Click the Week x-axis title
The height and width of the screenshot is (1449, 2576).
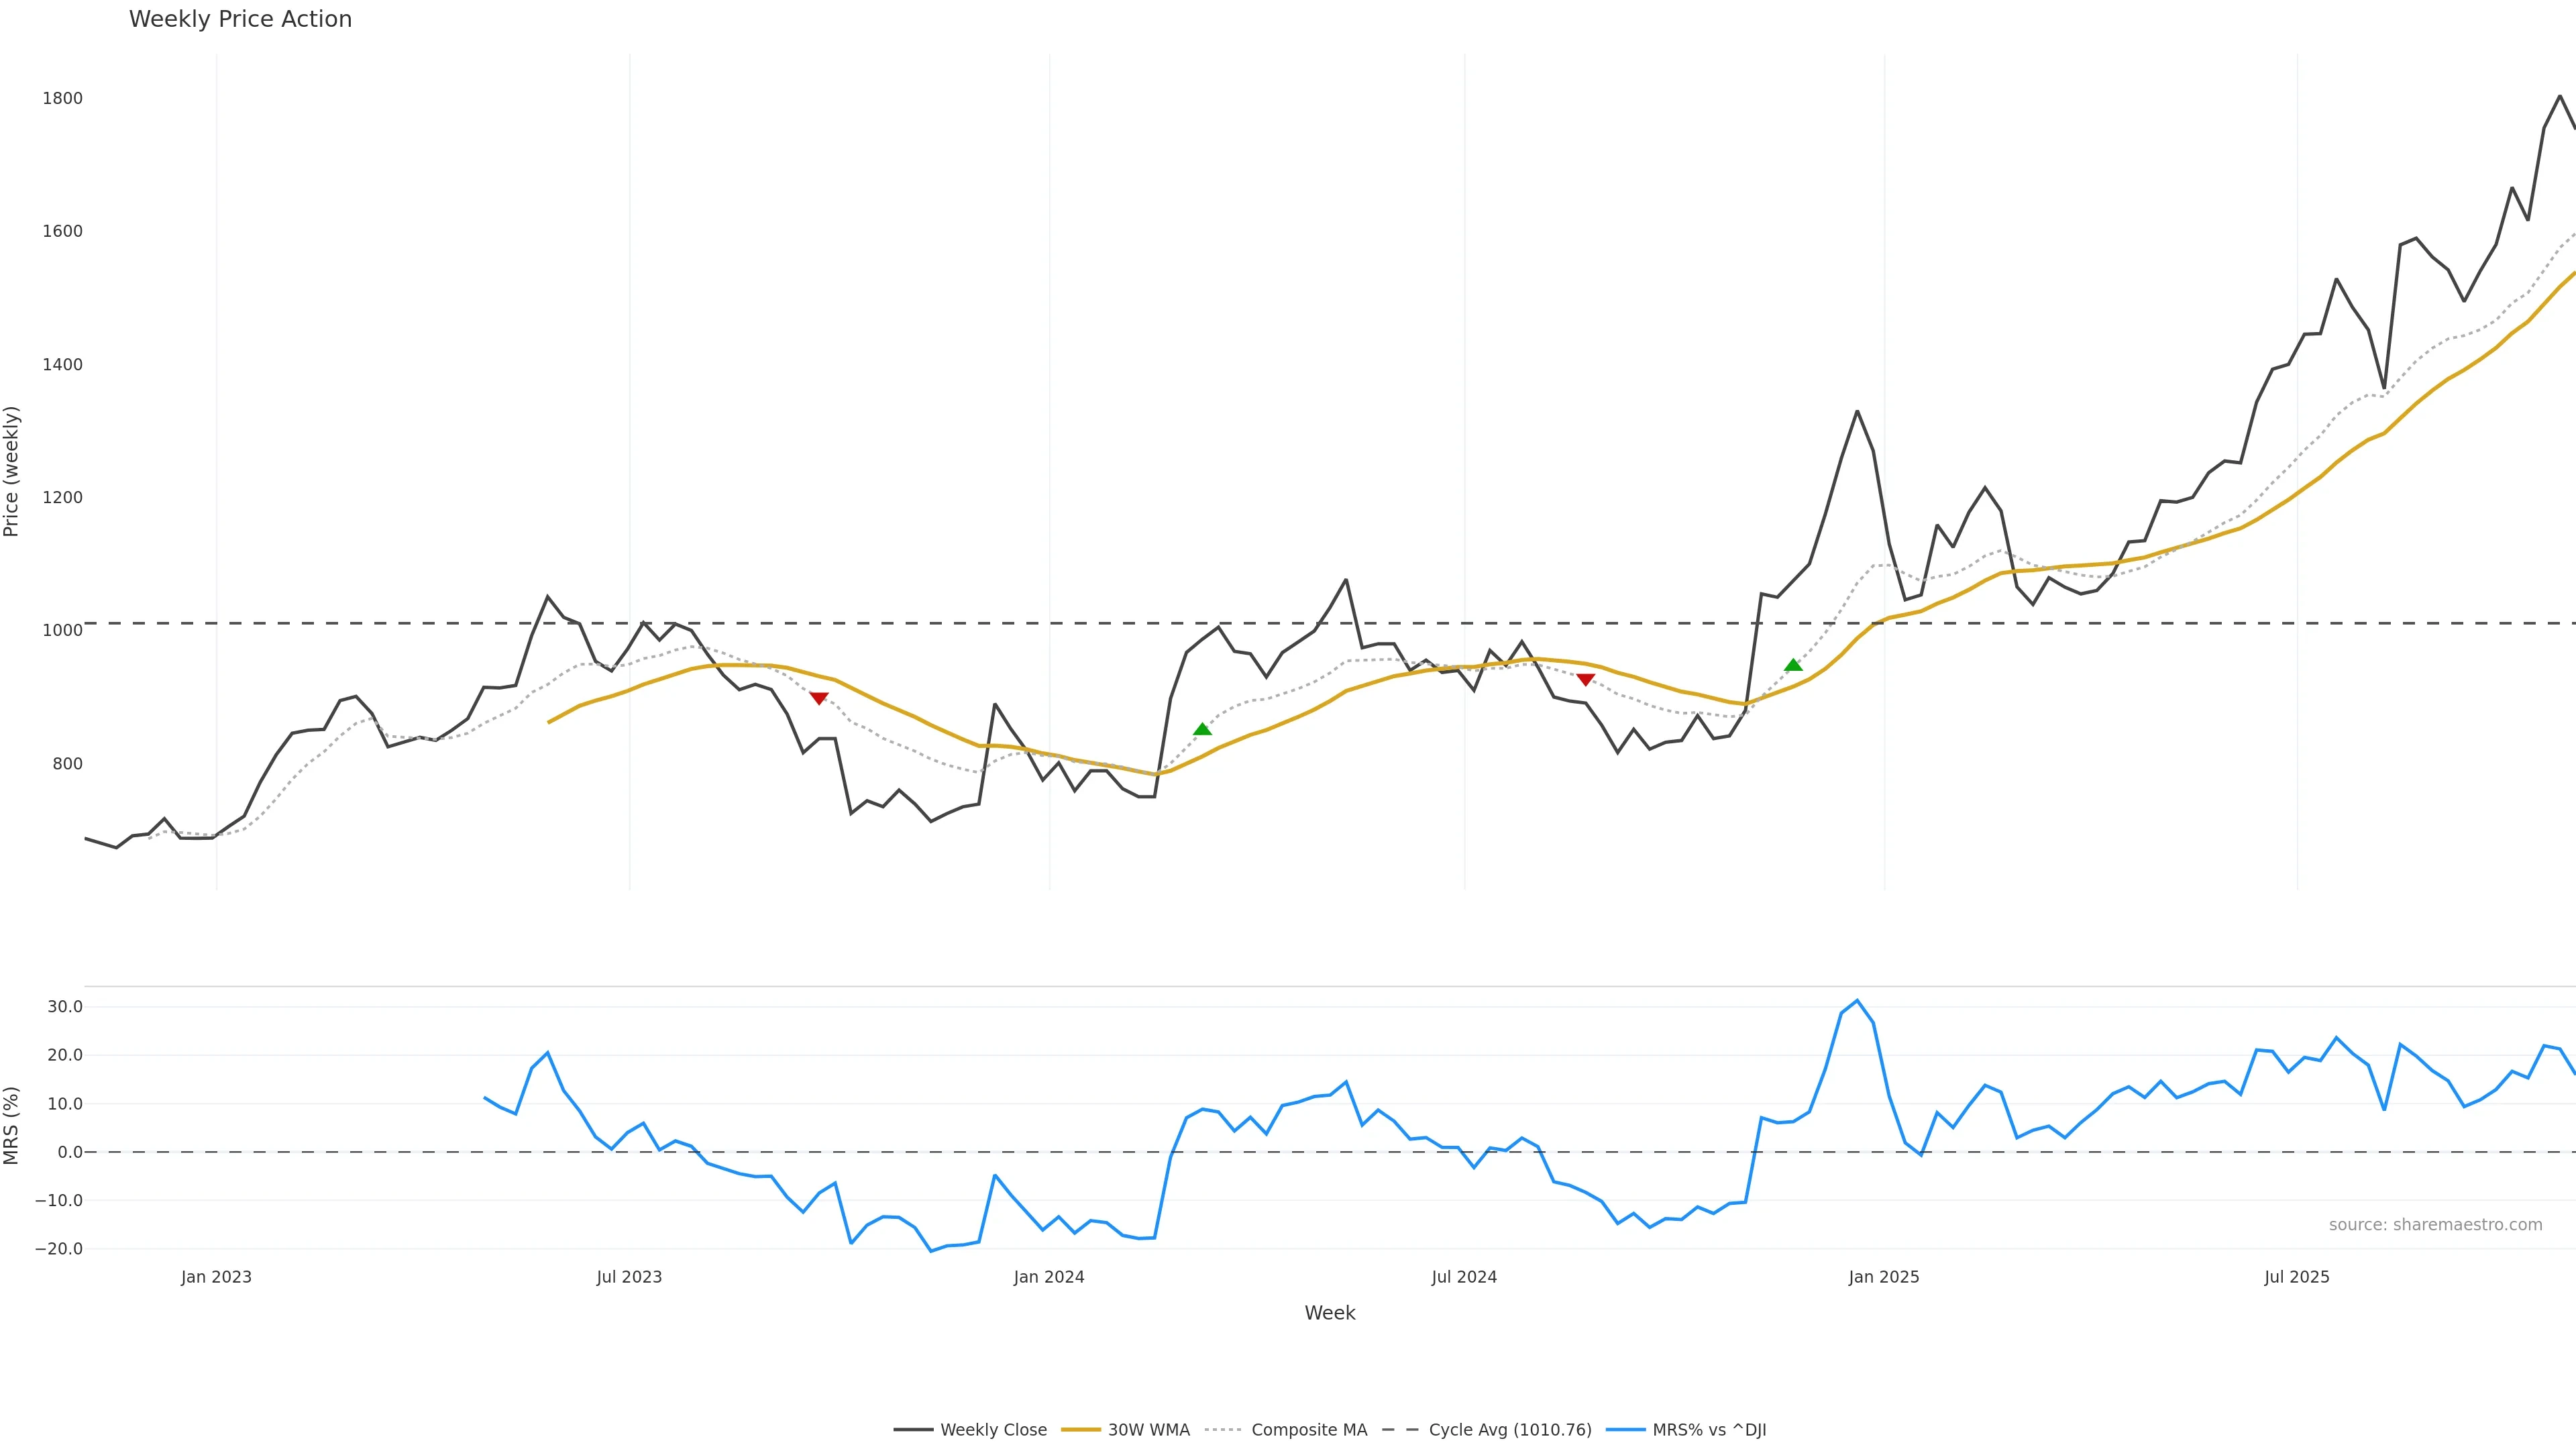(x=1329, y=1313)
